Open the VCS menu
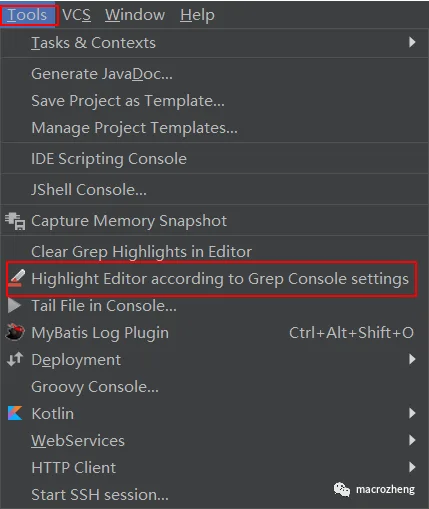Screen dimensions: 429x509 [76, 15]
